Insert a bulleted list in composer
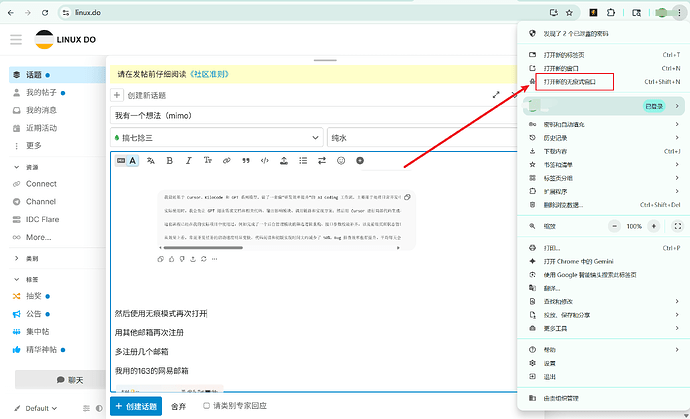This screenshot has height=419, width=690. coord(303,161)
